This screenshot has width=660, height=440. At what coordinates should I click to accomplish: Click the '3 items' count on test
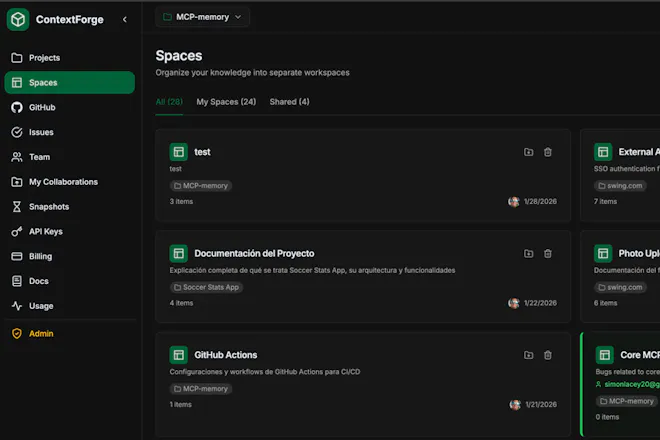[181, 202]
